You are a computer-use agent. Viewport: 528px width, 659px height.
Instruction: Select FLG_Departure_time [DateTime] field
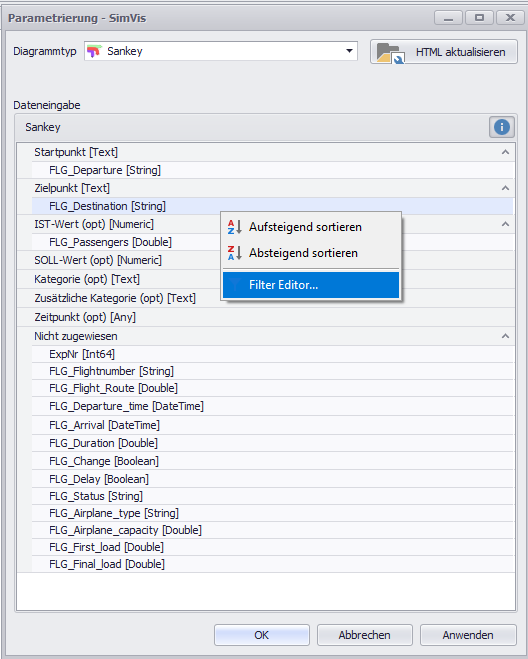(x=273, y=406)
